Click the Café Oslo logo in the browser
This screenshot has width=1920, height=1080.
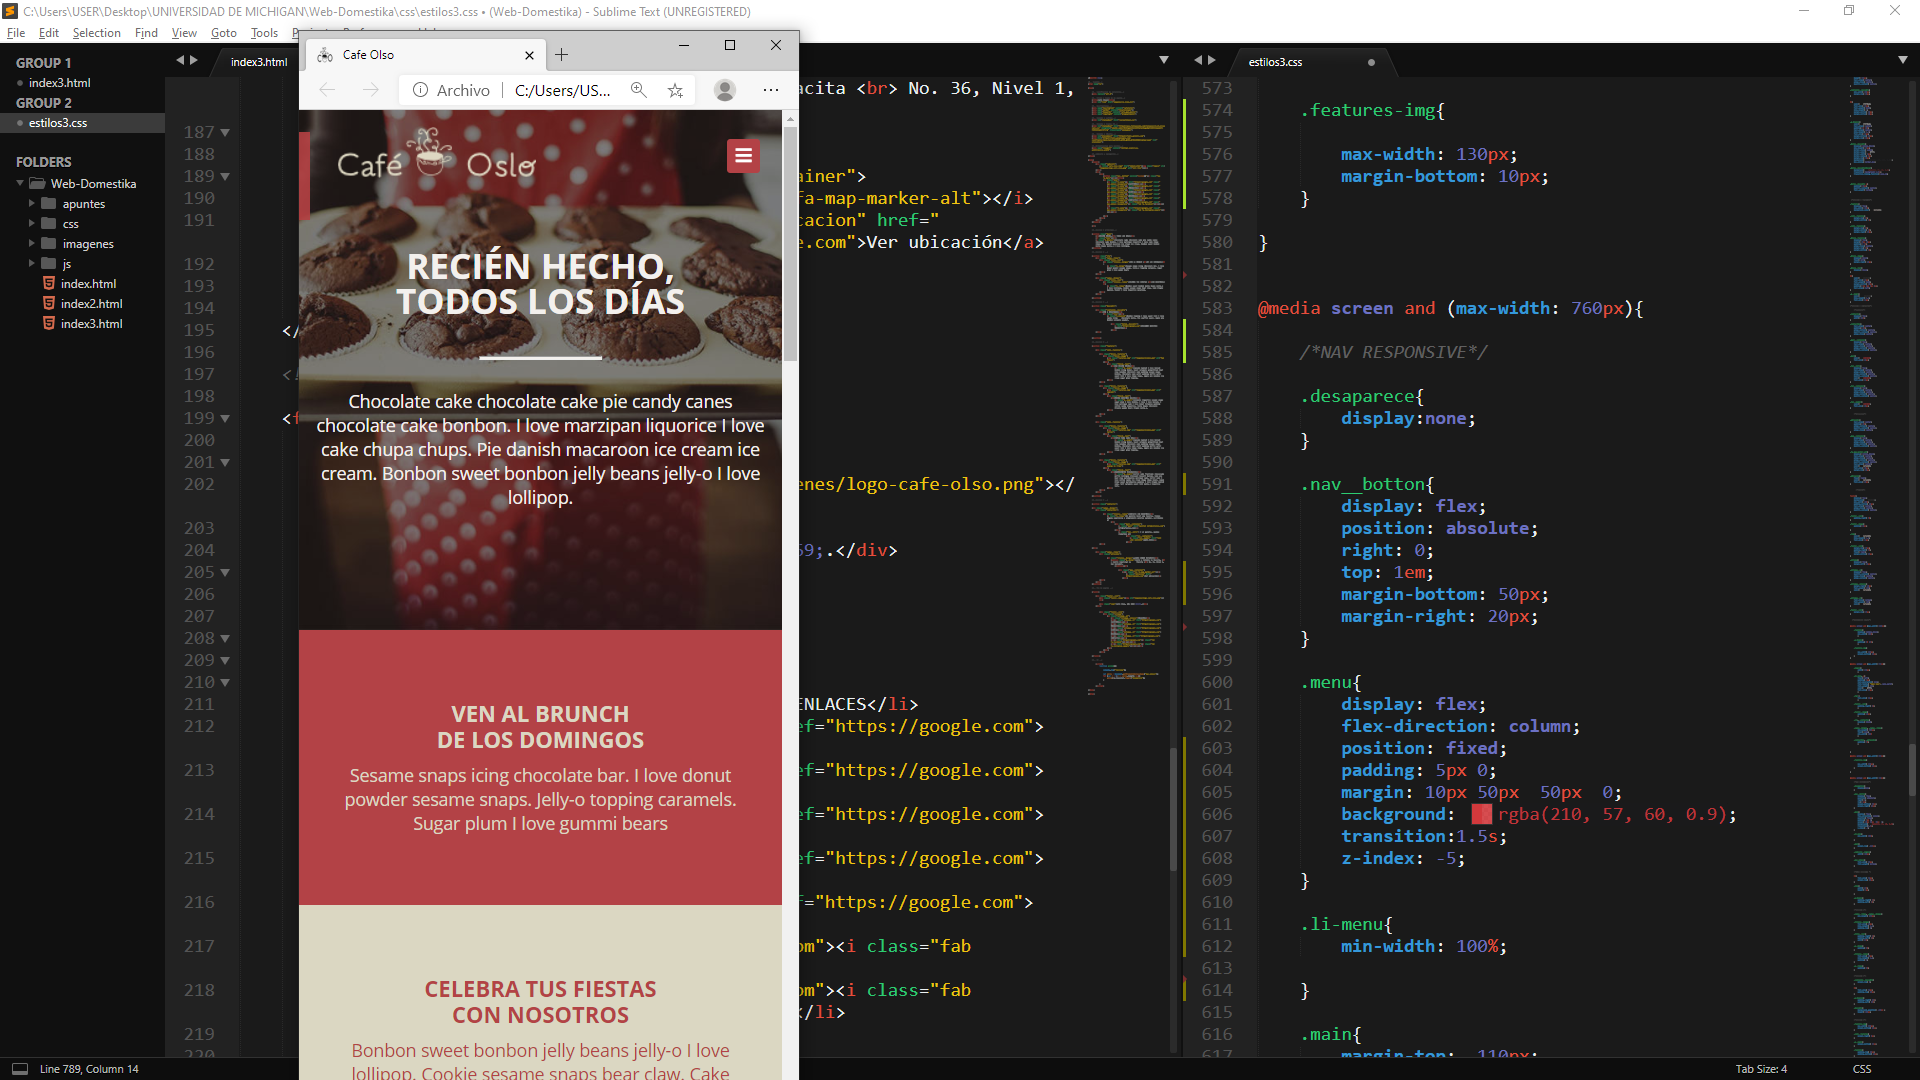click(436, 155)
